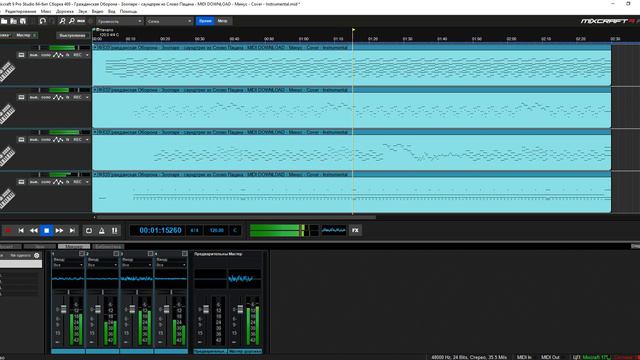Open fx for the third track

tap(68, 140)
